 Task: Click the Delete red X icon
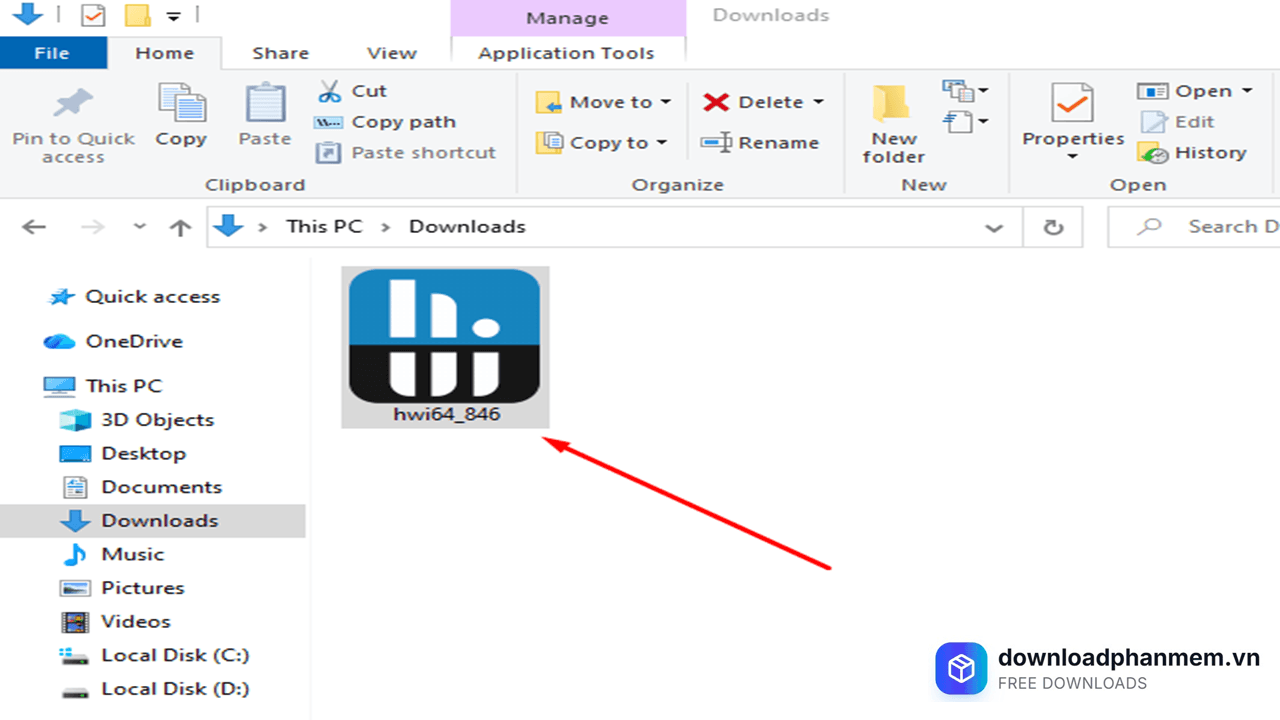click(716, 102)
